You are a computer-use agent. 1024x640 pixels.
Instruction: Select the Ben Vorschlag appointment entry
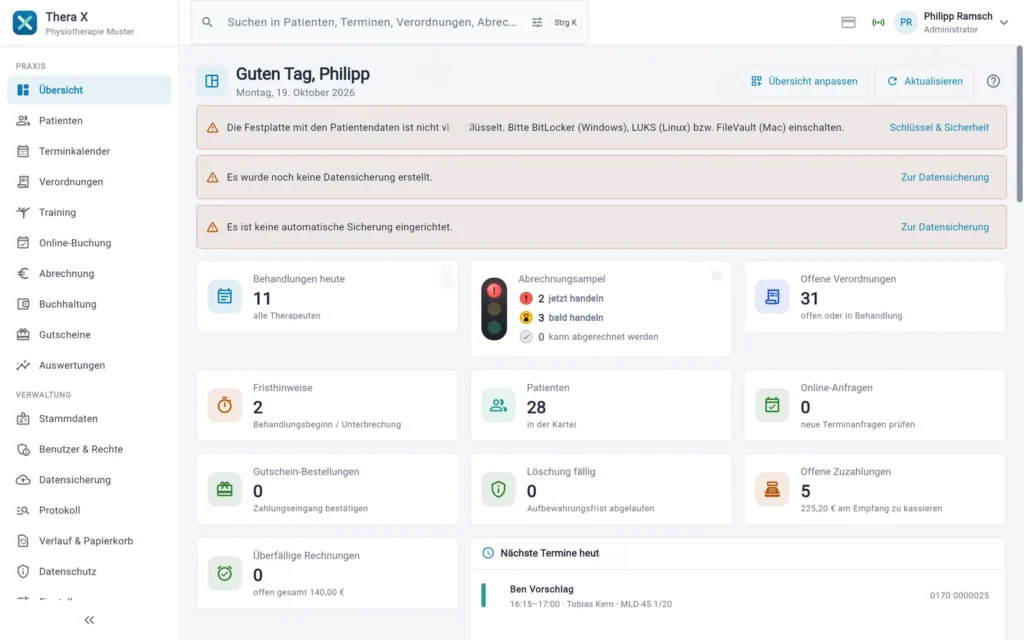(738, 596)
